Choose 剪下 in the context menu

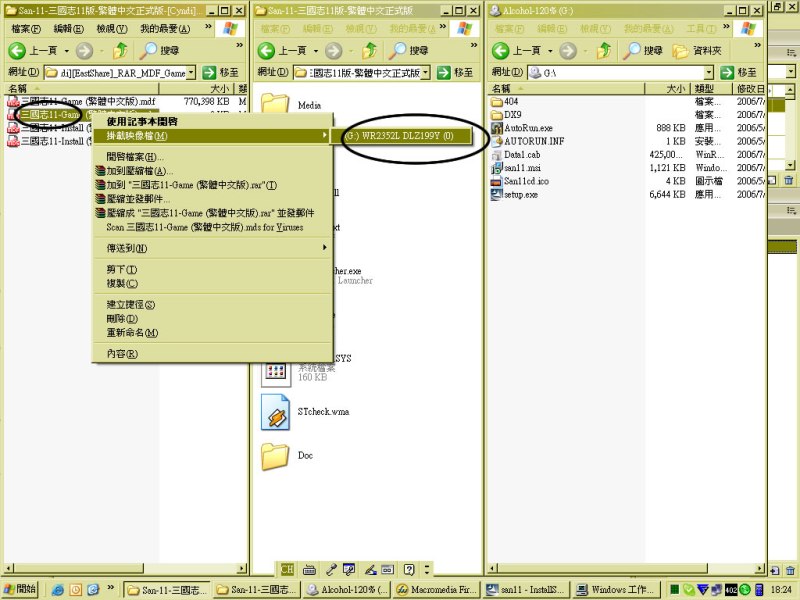click(211, 269)
